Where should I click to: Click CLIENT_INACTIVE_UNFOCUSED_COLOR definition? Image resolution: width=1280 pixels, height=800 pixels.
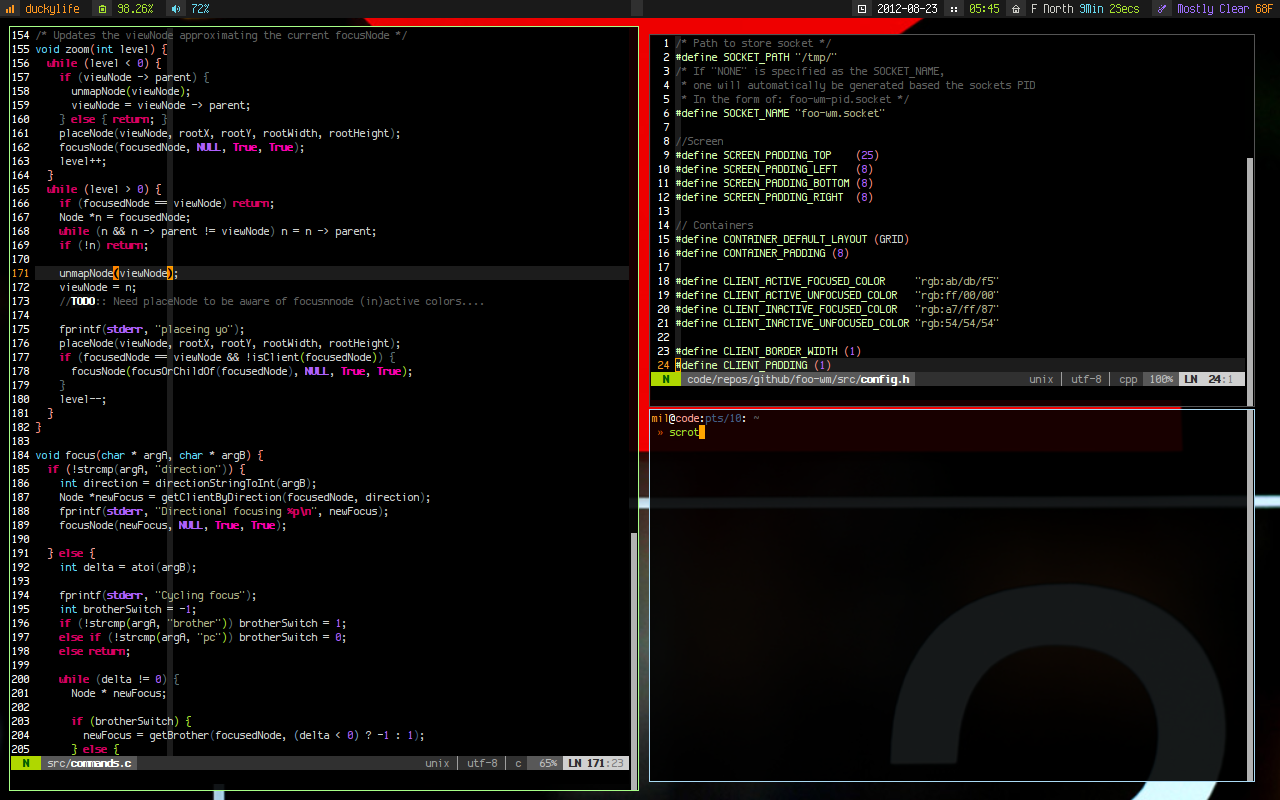[838, 323]
